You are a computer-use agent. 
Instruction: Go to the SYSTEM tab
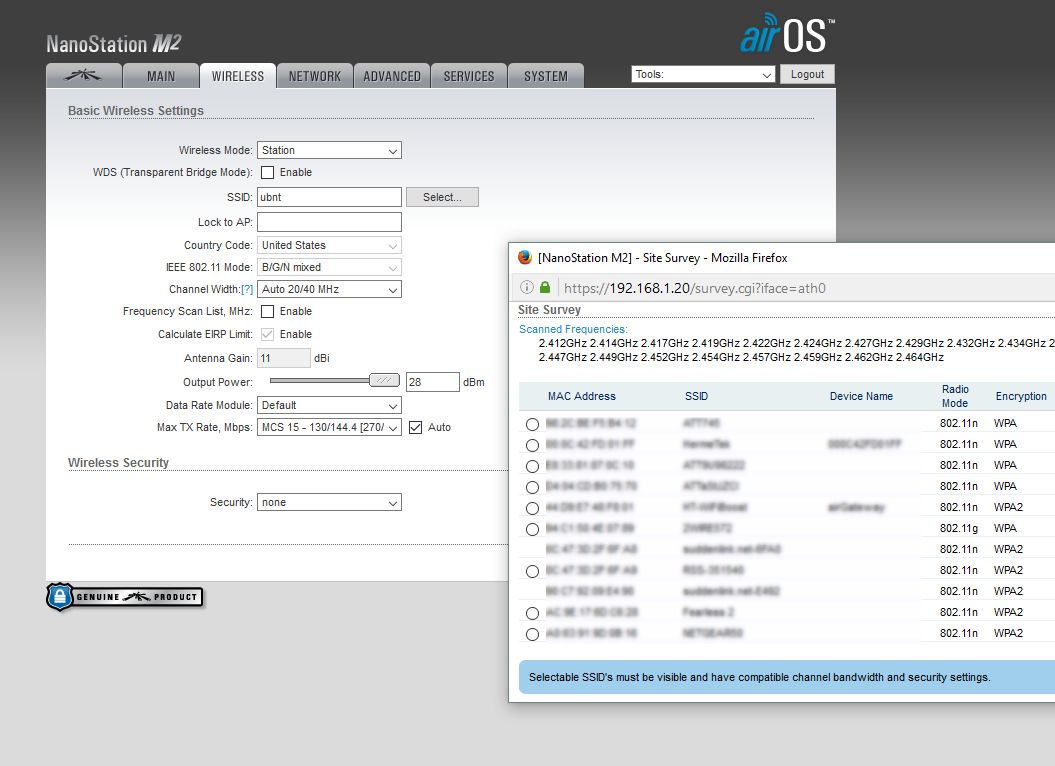[x=546, y=76]
